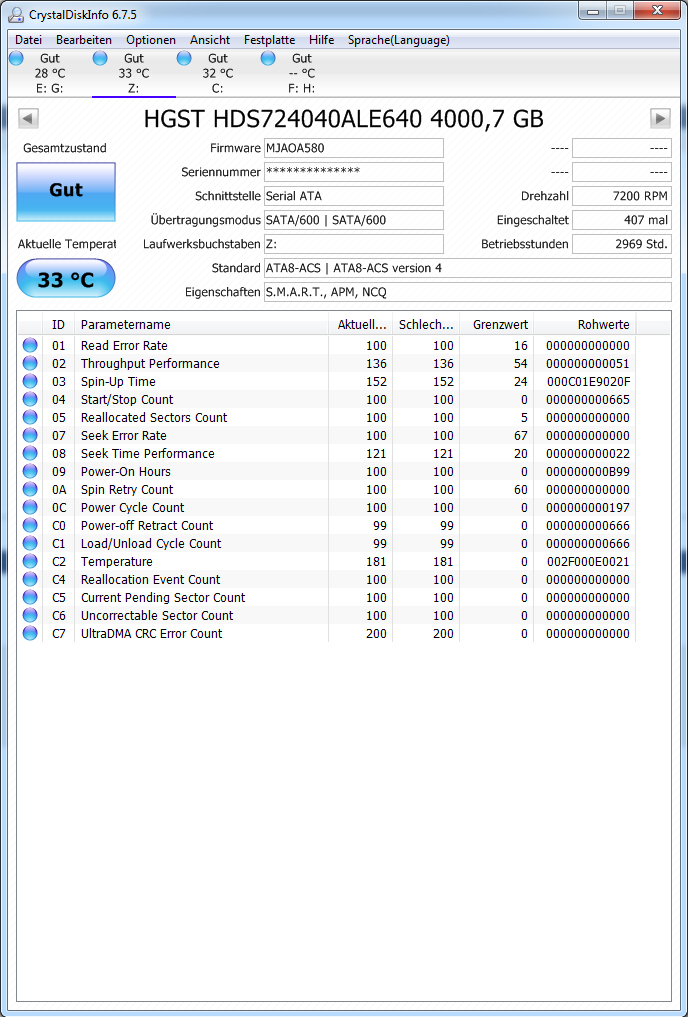Screen dimensions: 688x1017
Task: Click status orb of Power-On Hours
Action: pos(30,472)
